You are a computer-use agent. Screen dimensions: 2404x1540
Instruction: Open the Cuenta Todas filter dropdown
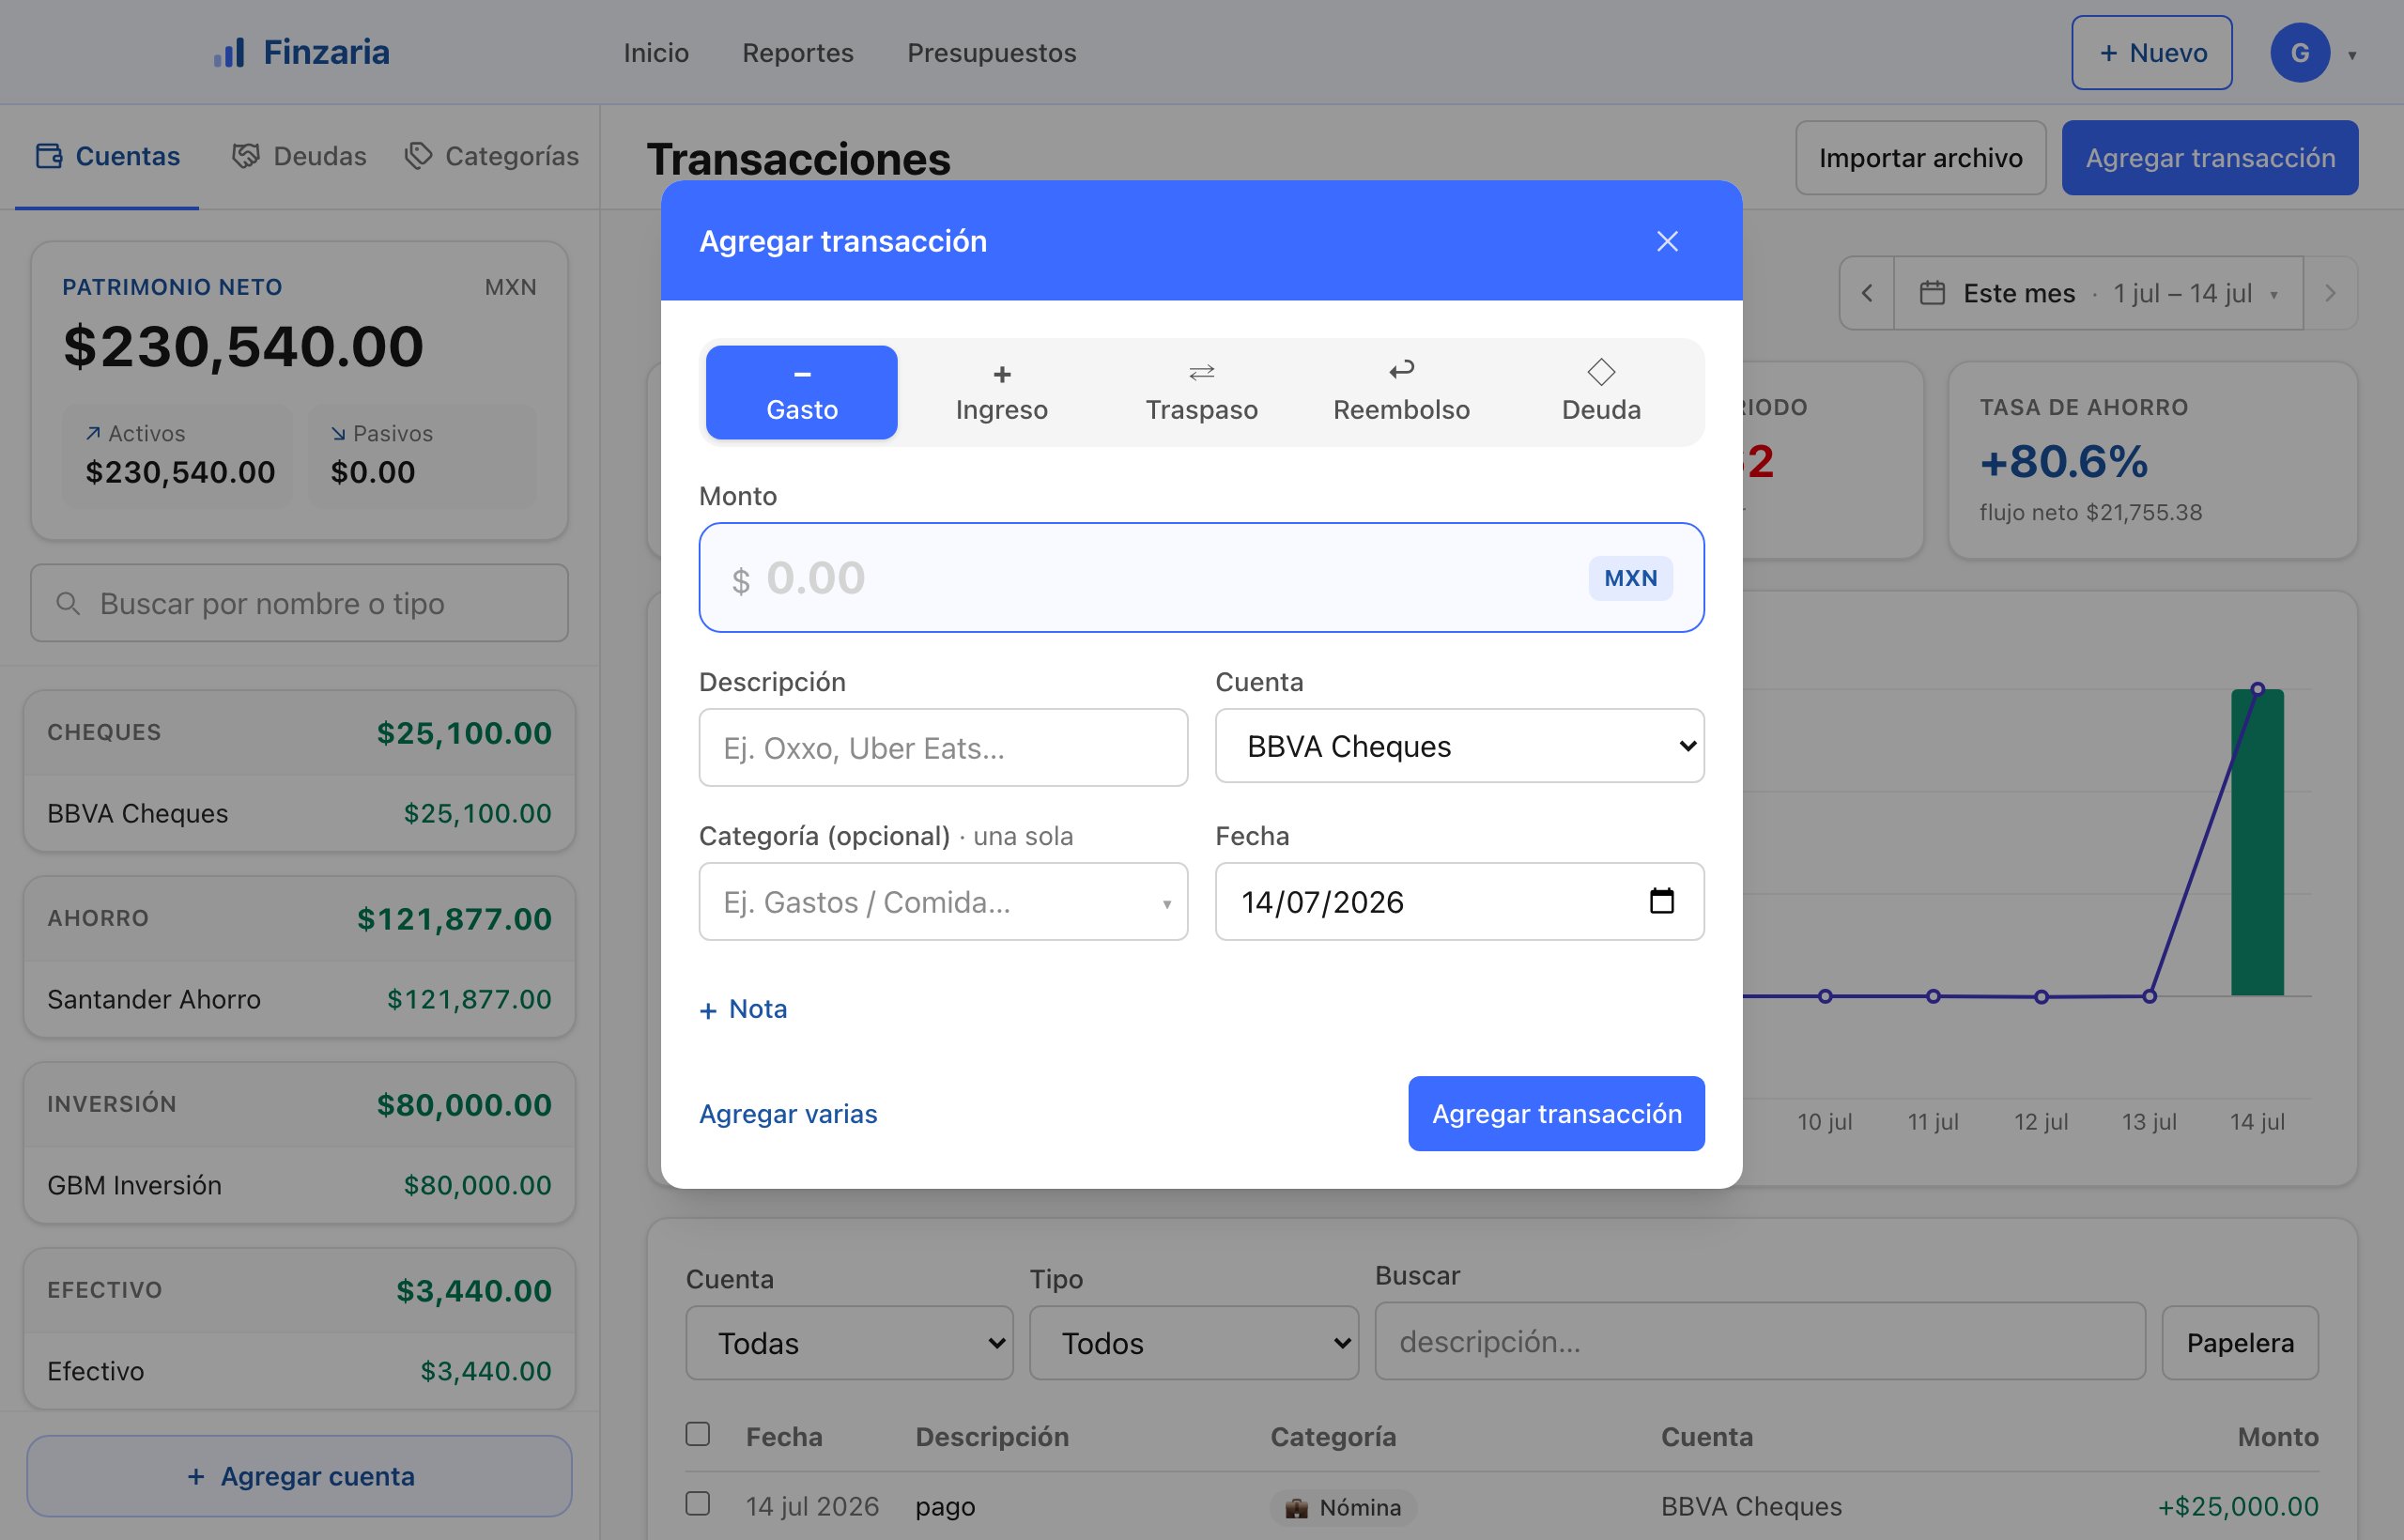(849, 1343)
